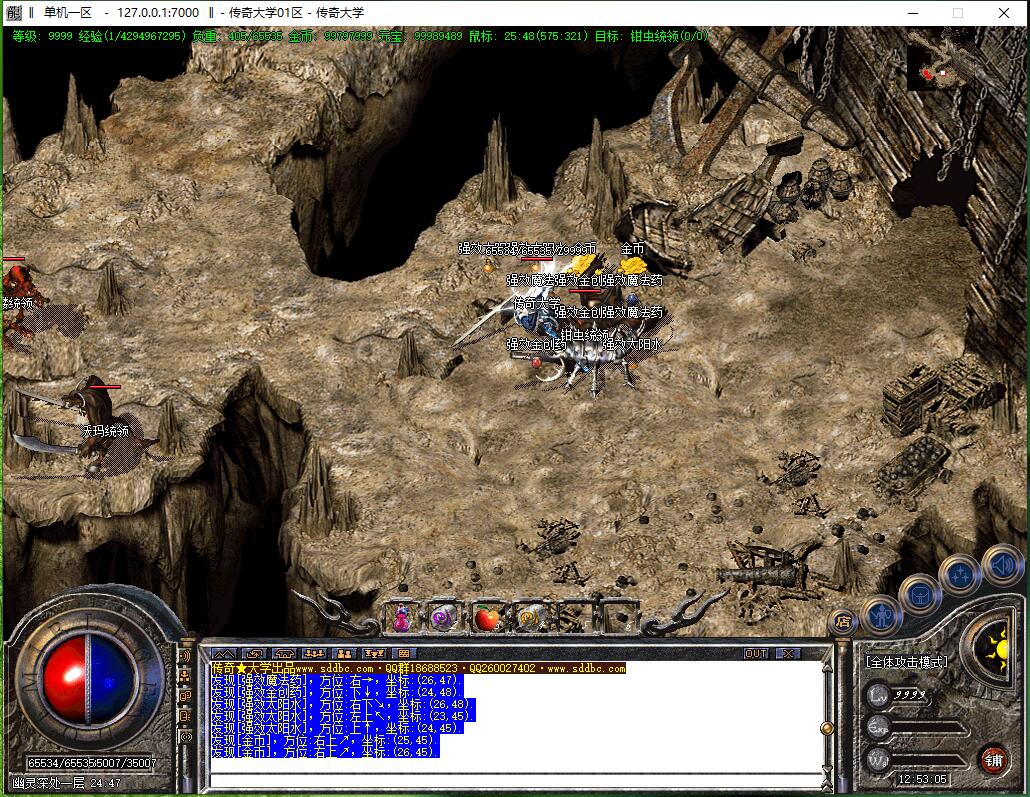Viewport: 1030px width, 797px height.
Task: Use the red apple in belt slot 3
Action: (488, 618)
